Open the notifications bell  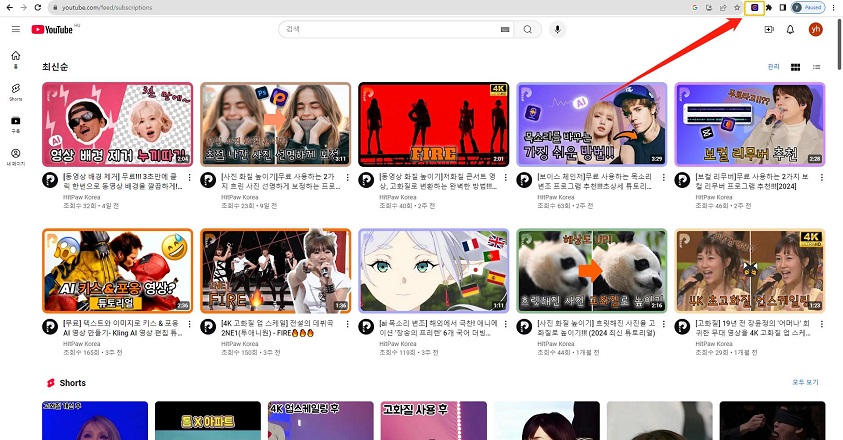pos(790,30)
